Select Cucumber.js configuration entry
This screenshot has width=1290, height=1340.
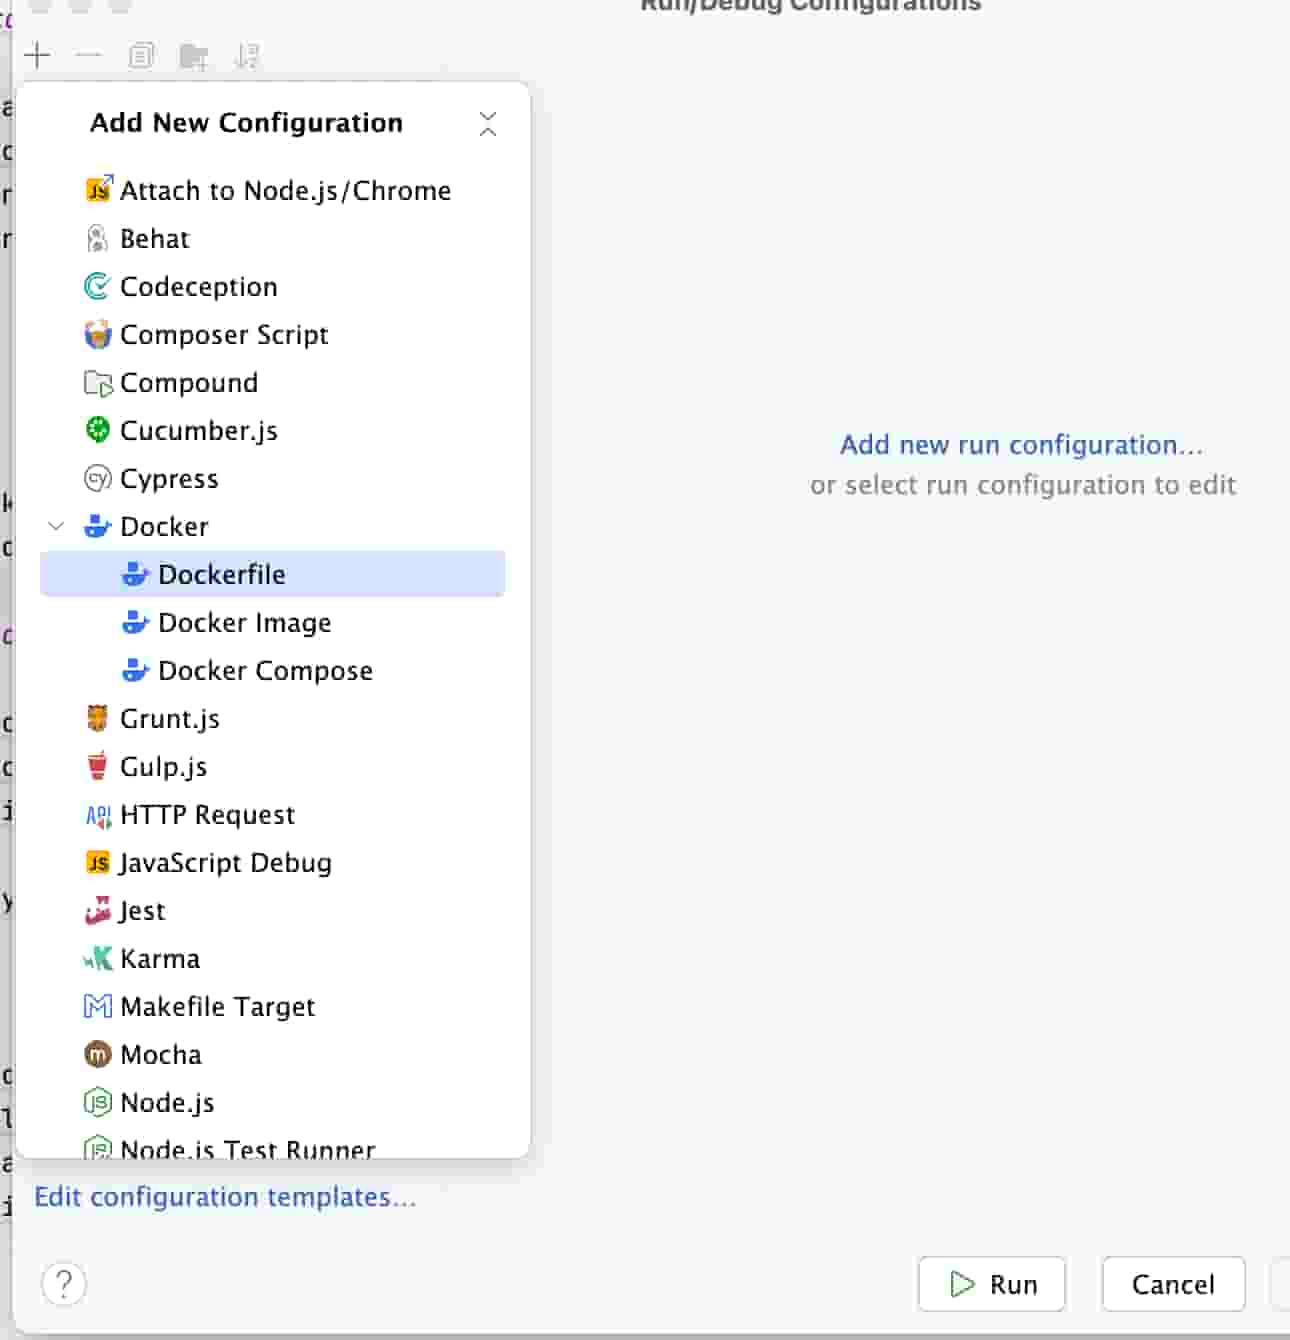(272, 430)
